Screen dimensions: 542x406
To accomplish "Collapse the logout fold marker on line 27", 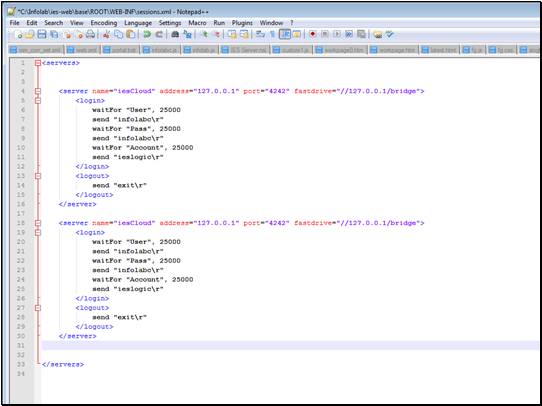I will coord(38,308).
